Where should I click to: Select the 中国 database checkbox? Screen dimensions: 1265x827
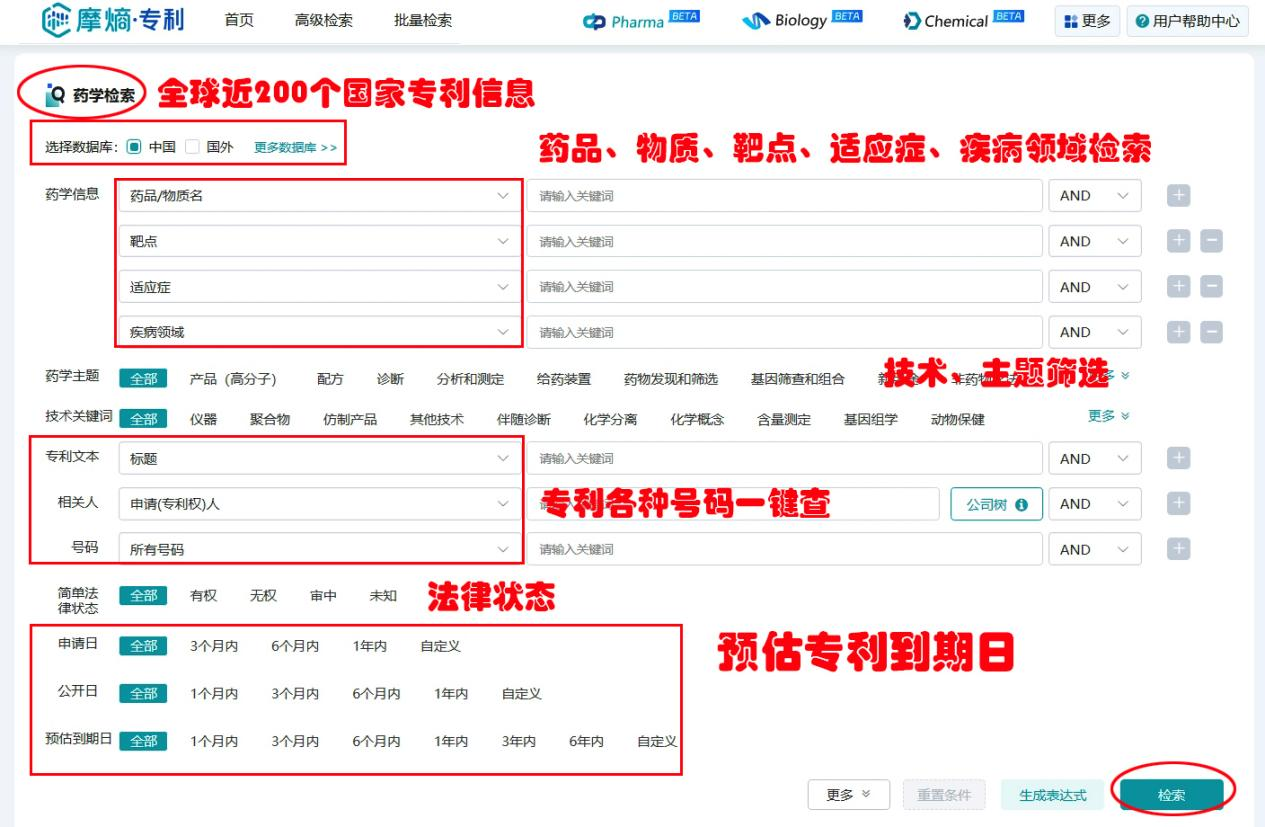pos(134,146)
